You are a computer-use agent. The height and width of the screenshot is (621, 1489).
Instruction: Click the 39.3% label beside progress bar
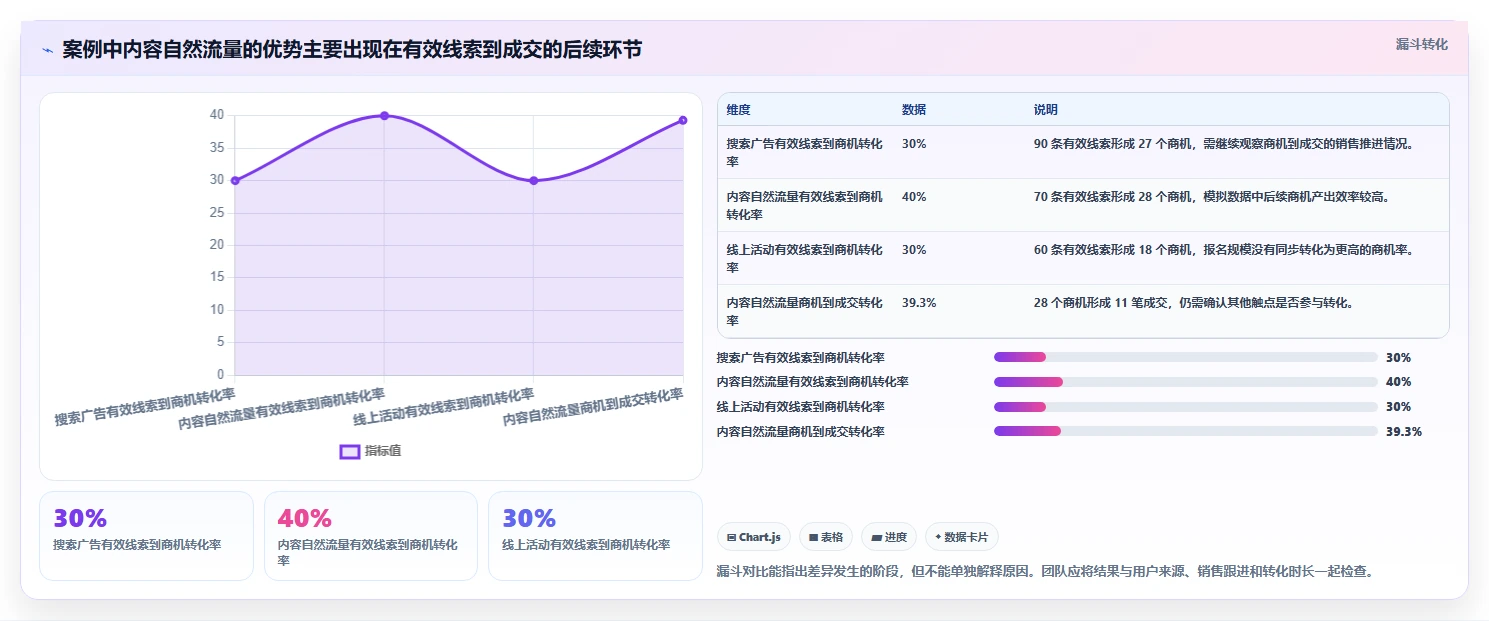pyautogui.click(x=1404, y=432)
